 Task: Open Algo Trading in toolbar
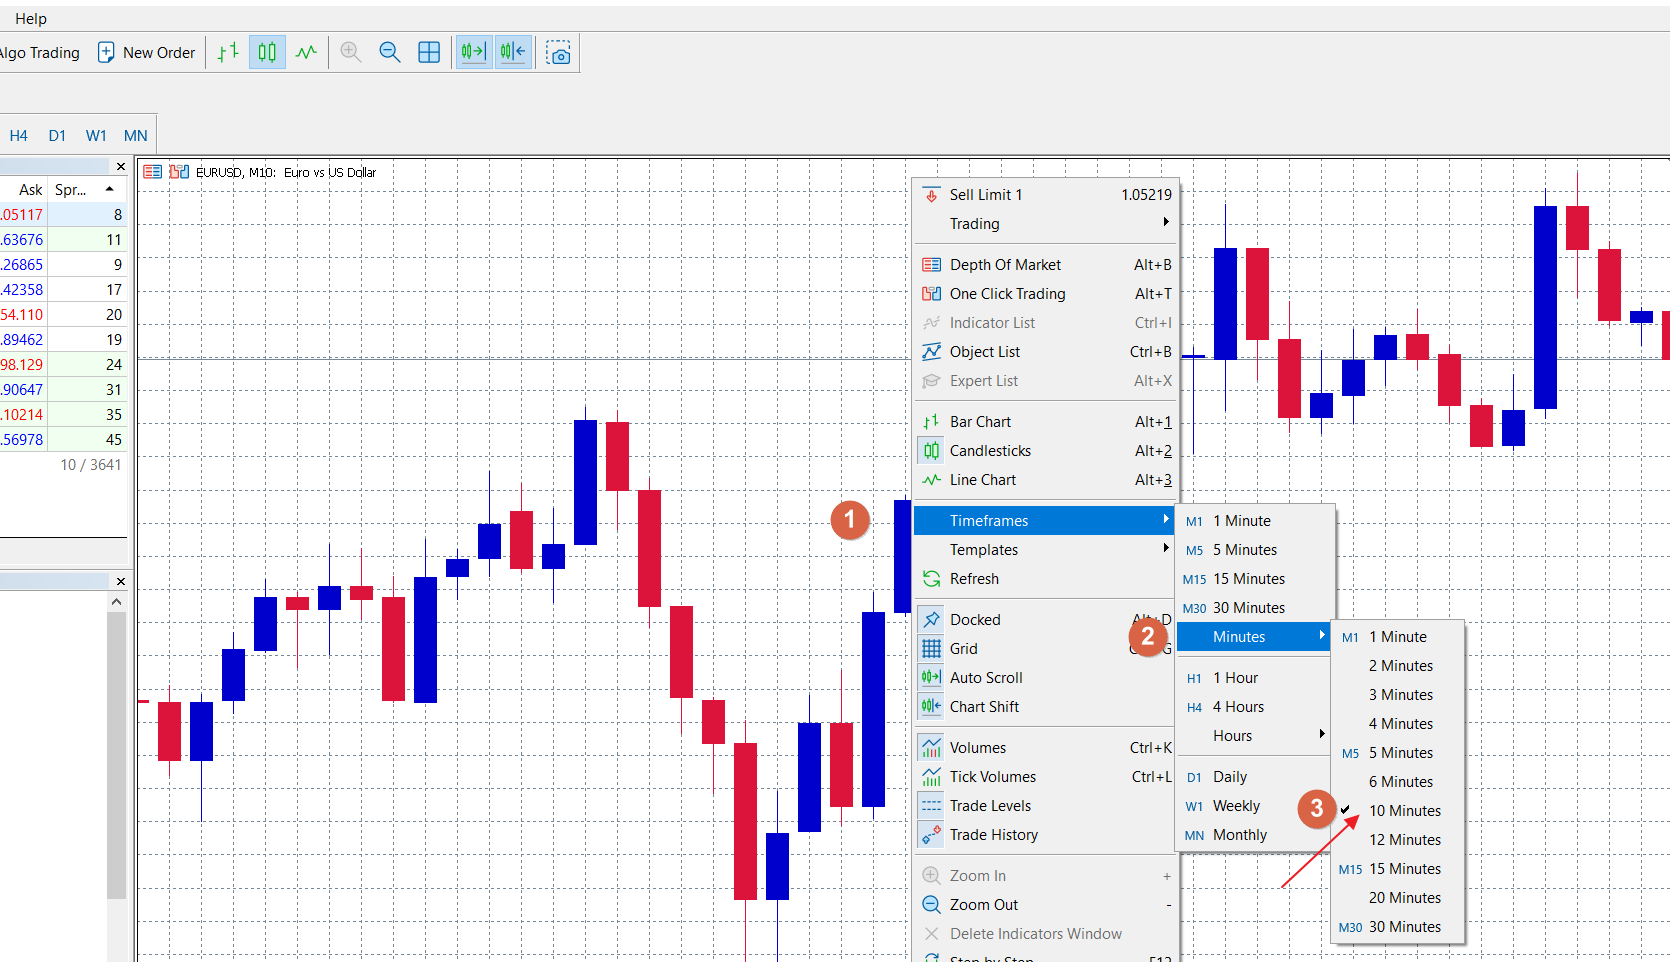click(x=40, y=53)
